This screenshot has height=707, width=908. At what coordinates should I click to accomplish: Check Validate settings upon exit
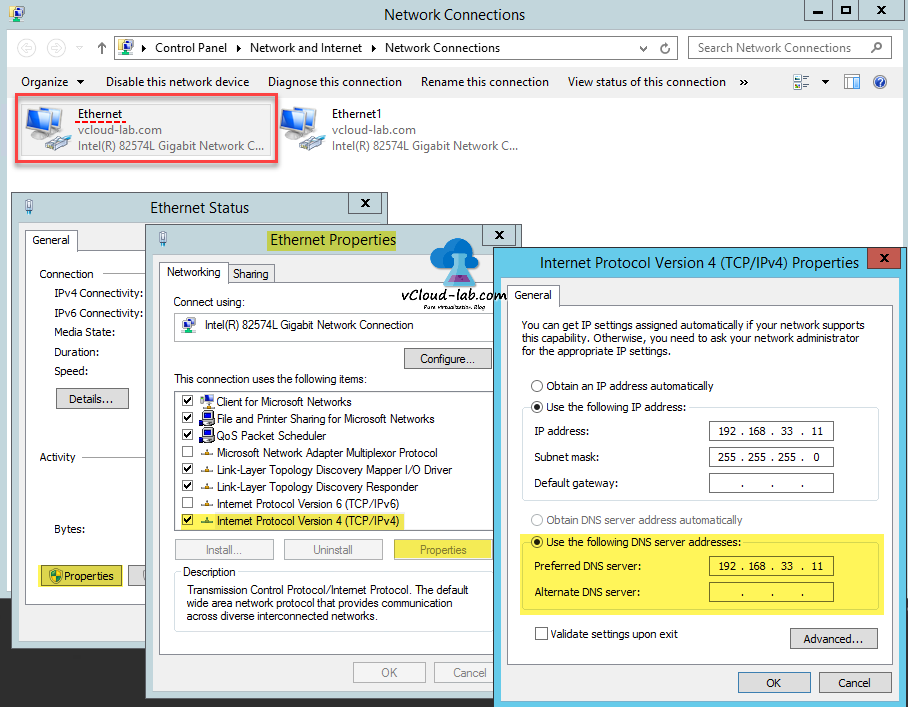[x=541, y=633]
